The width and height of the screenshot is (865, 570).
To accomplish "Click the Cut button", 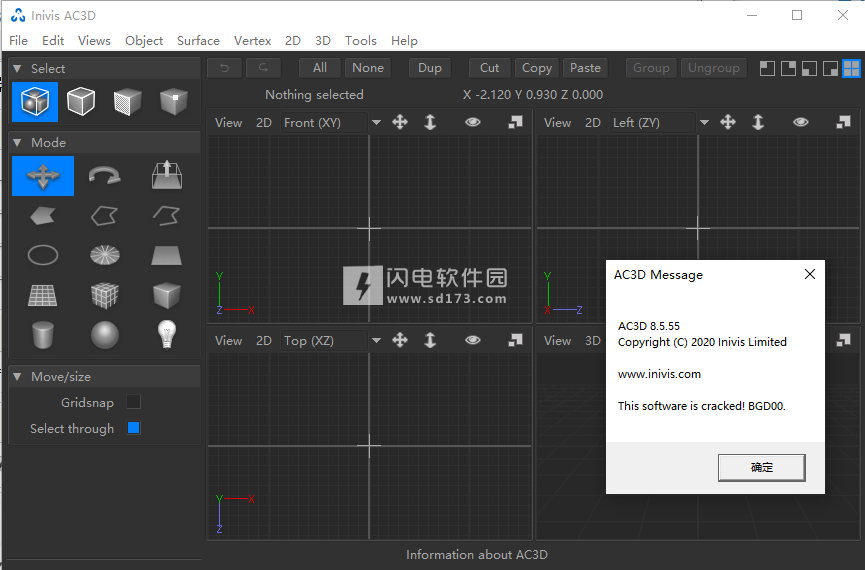I will tap(490, 68).
